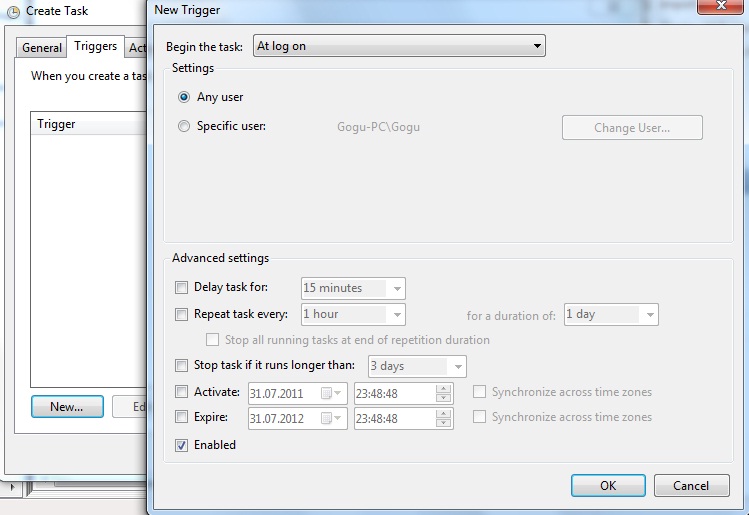Click the Expire time field 23:48:48

click(395, 418)
